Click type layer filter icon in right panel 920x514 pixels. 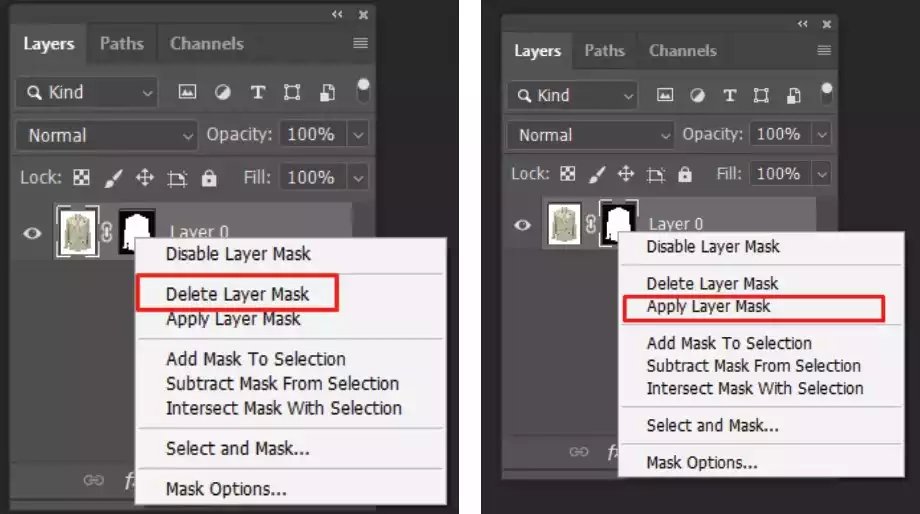729,95
